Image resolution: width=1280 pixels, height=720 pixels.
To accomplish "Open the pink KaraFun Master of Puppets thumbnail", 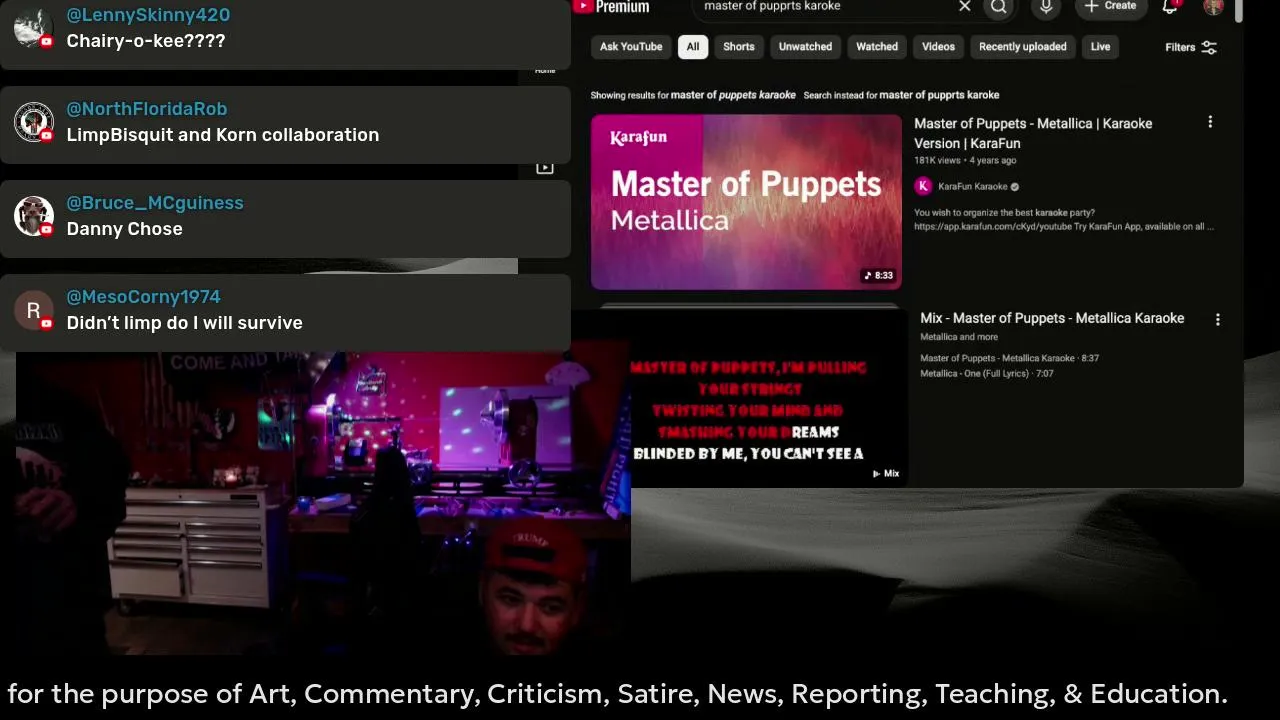I will tap(746, 202).
